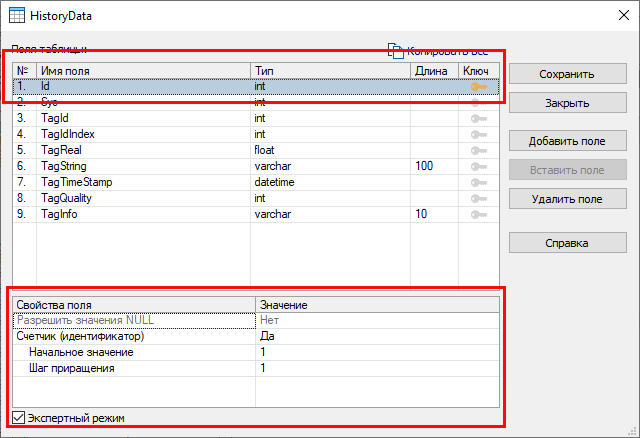Image resolution: width=640 pixels, height=438 pixels.
Task: Toggle key icon in the TagTimeStamp row
Action: pos(478,182)
